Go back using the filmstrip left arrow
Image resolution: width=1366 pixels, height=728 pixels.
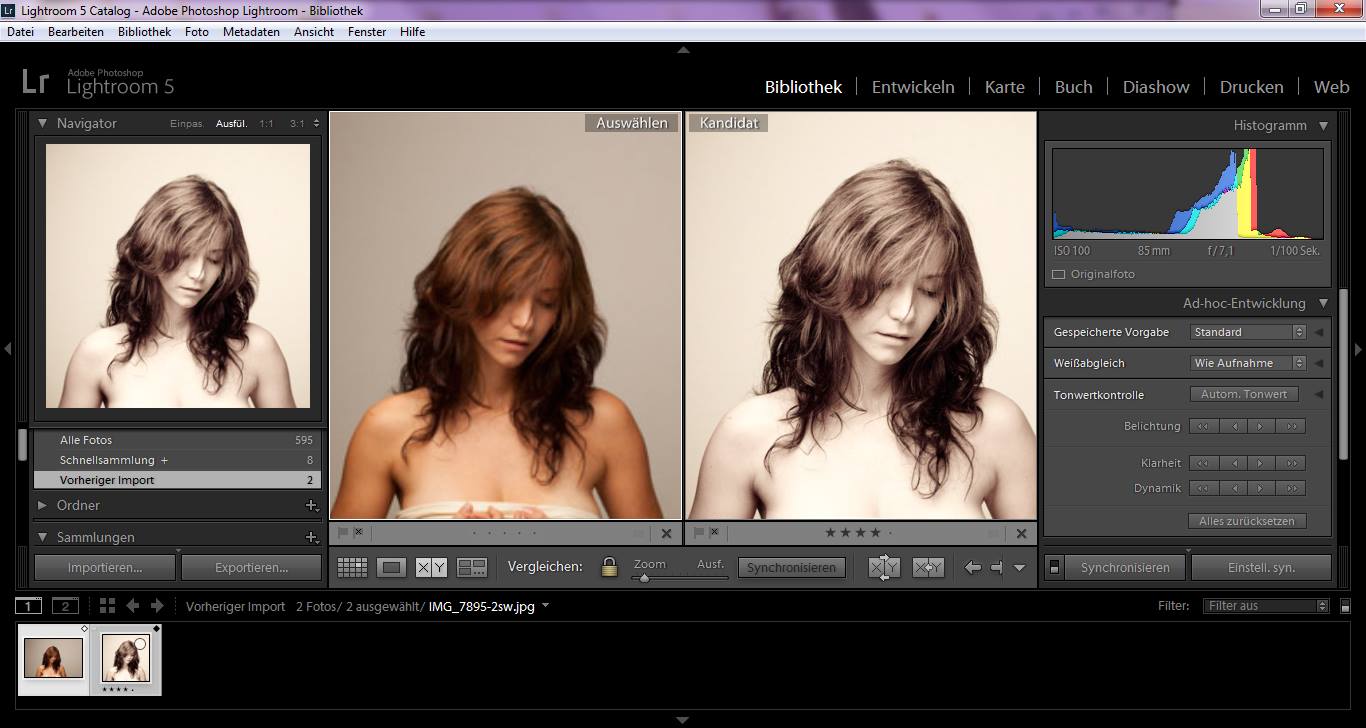pos(132,606)
